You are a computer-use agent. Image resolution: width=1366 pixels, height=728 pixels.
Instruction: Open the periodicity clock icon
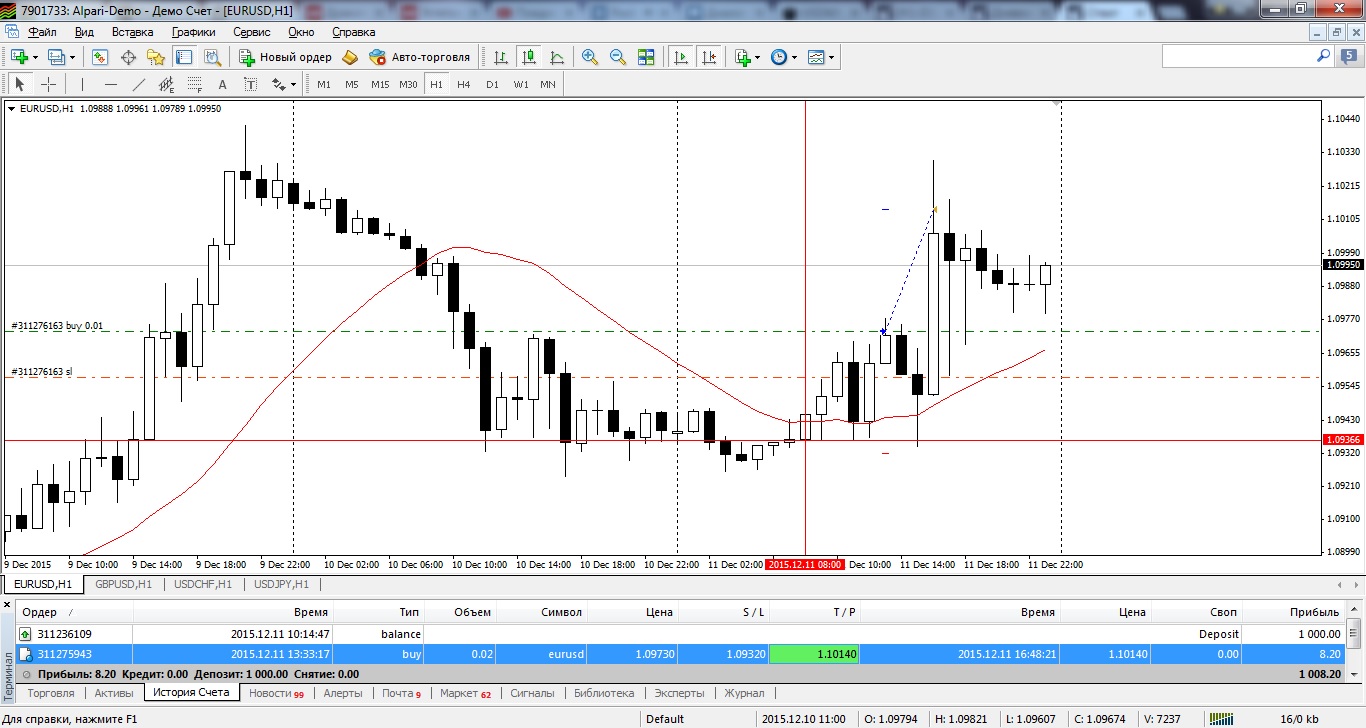click(x=779, y=57)
